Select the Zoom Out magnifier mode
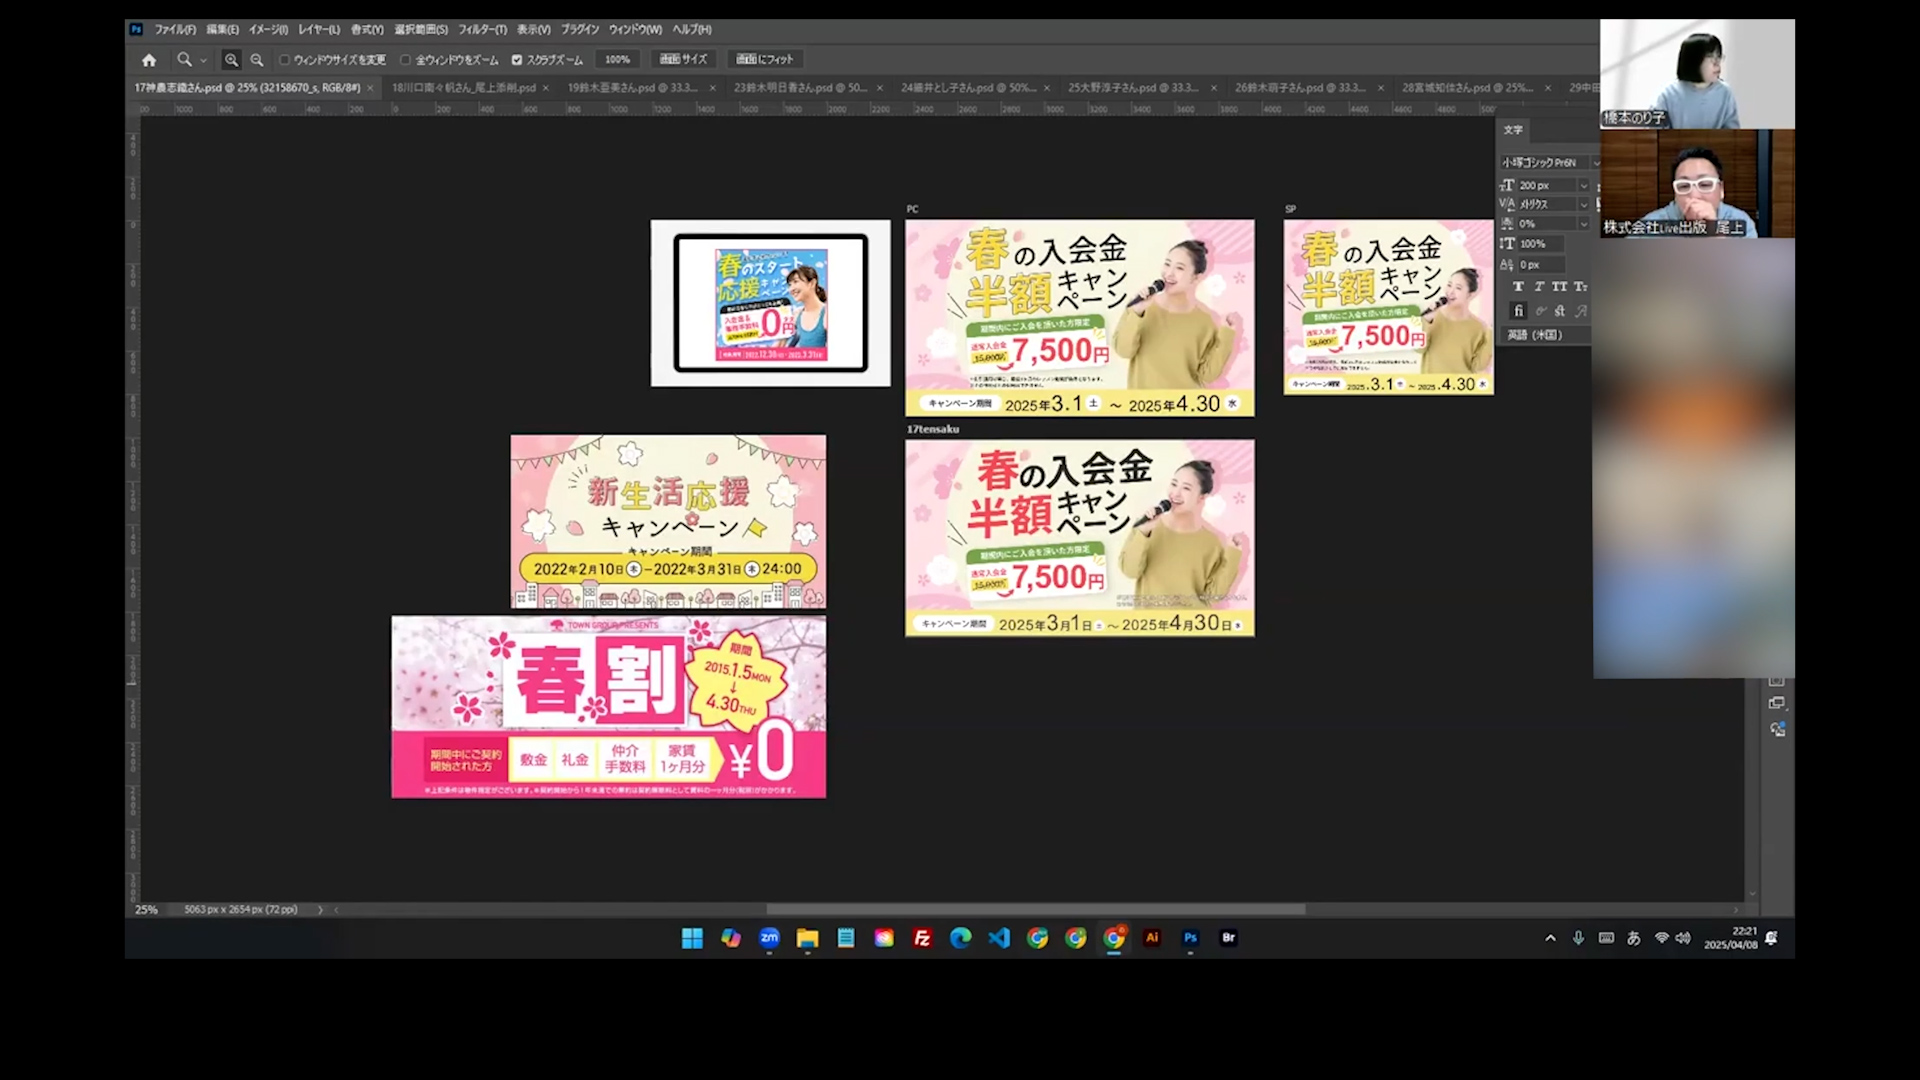The image size is (1920, 1080). click(x=257, y=60)
